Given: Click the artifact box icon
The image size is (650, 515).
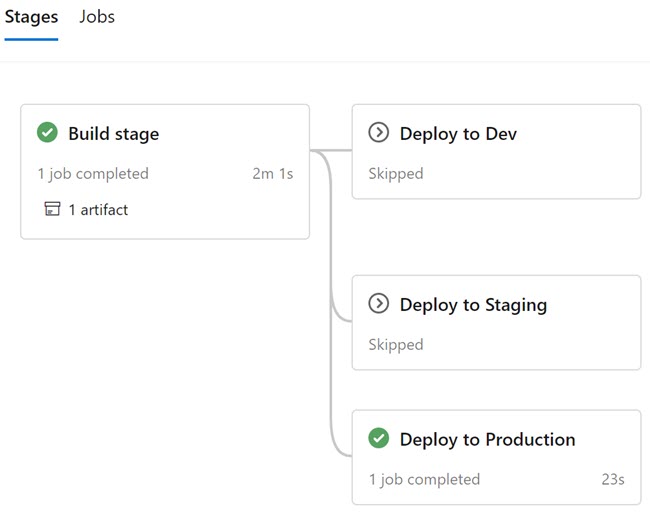Looking at the screenshot, I should pos(52,209).
